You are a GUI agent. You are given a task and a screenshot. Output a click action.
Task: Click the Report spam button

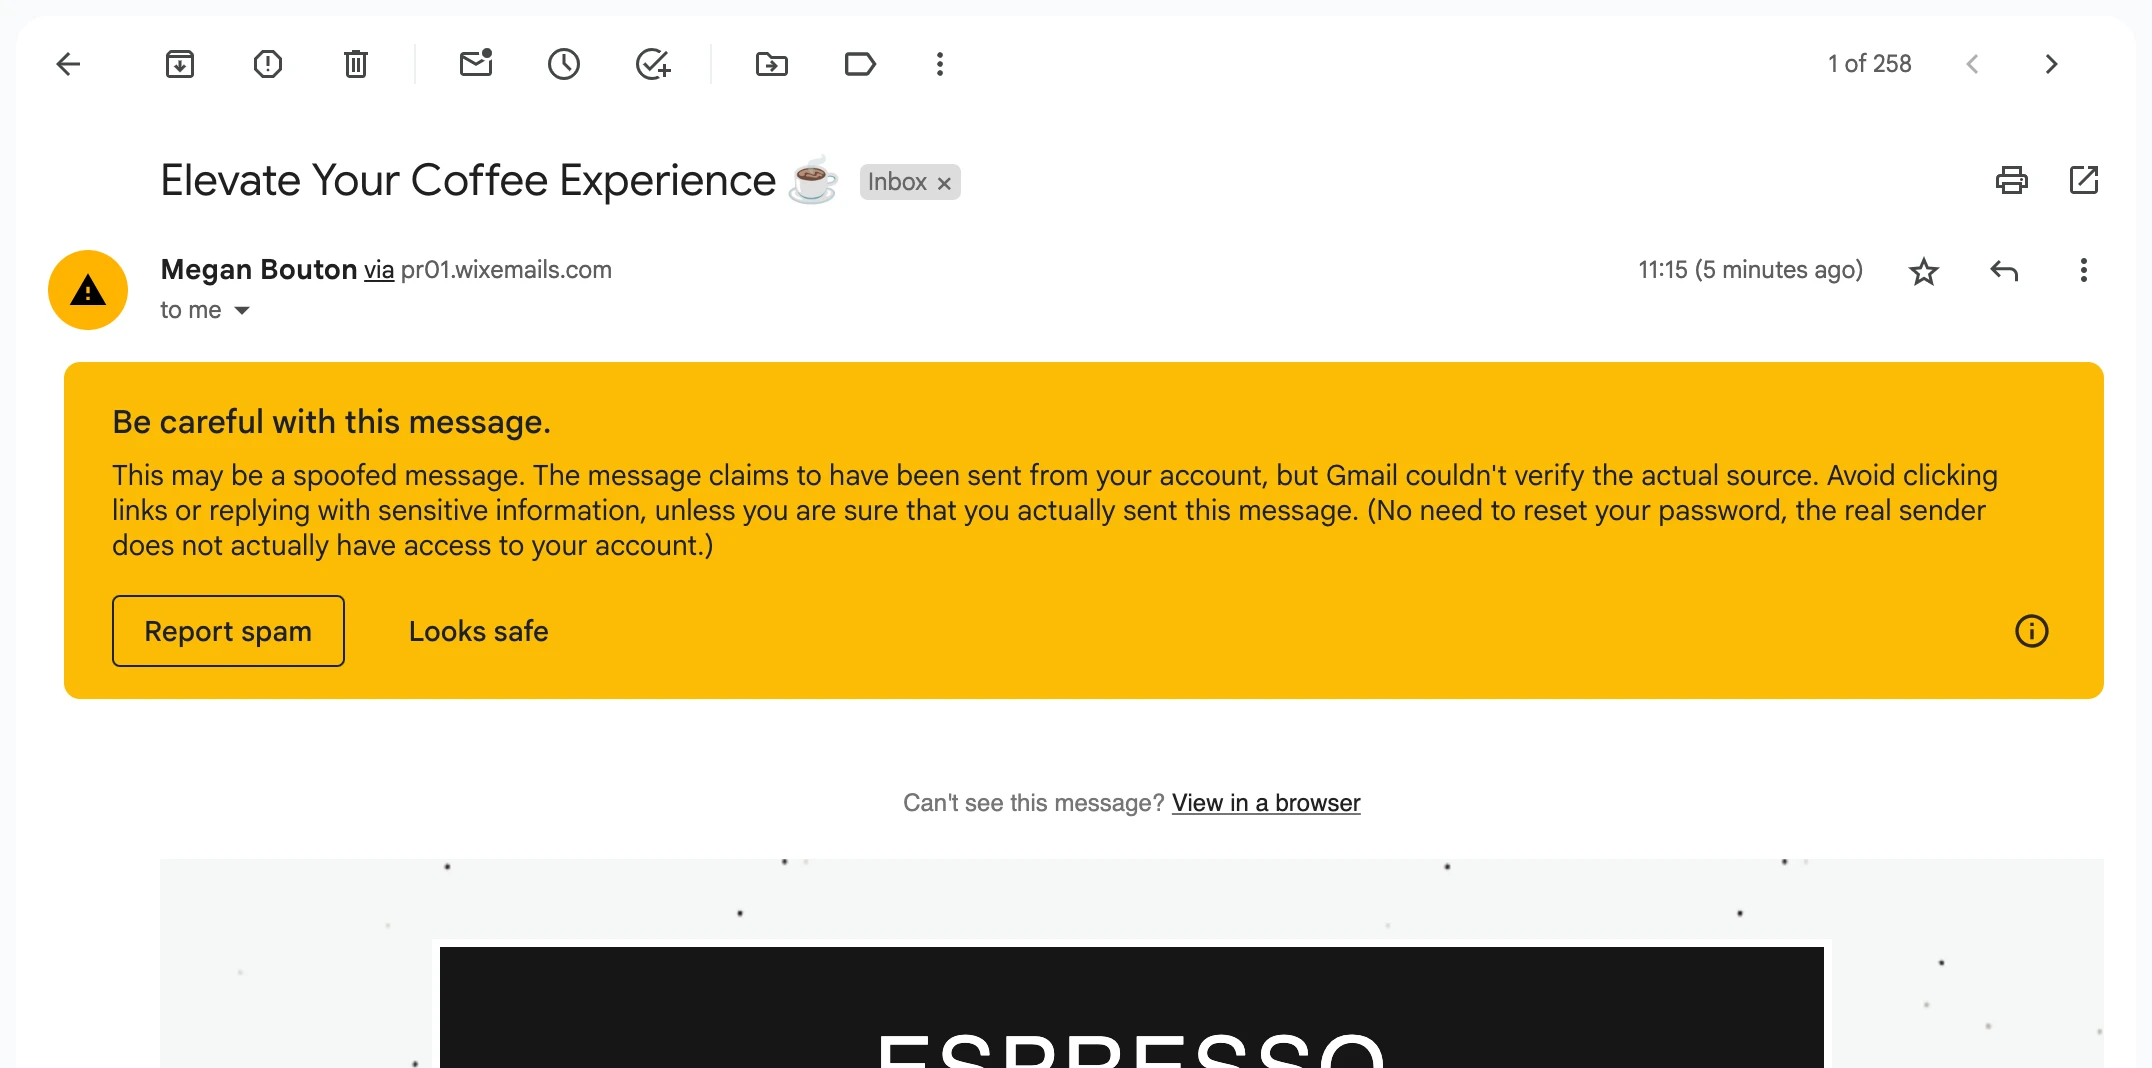[228, 631]
